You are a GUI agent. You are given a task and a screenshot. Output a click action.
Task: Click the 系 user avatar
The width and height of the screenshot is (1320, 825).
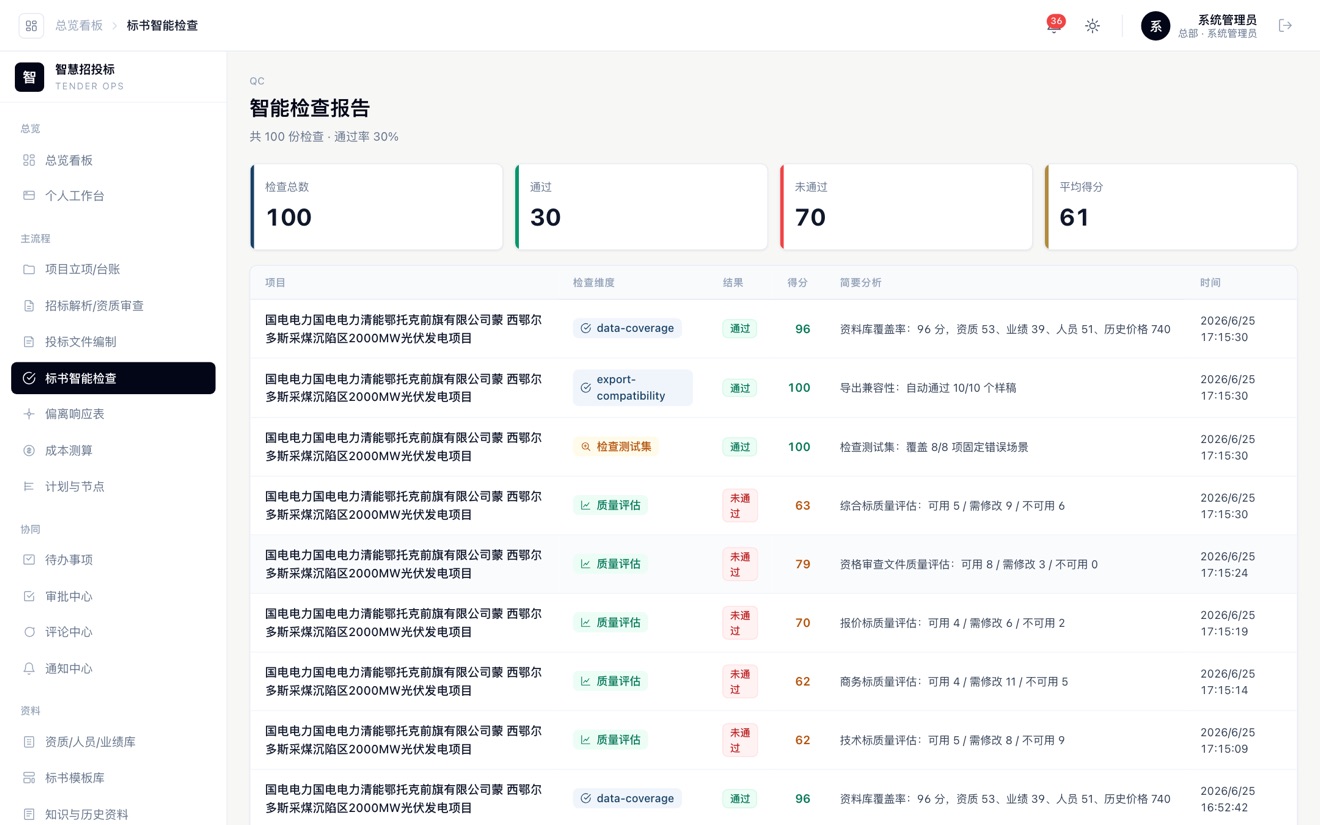tap(1155, 26)
